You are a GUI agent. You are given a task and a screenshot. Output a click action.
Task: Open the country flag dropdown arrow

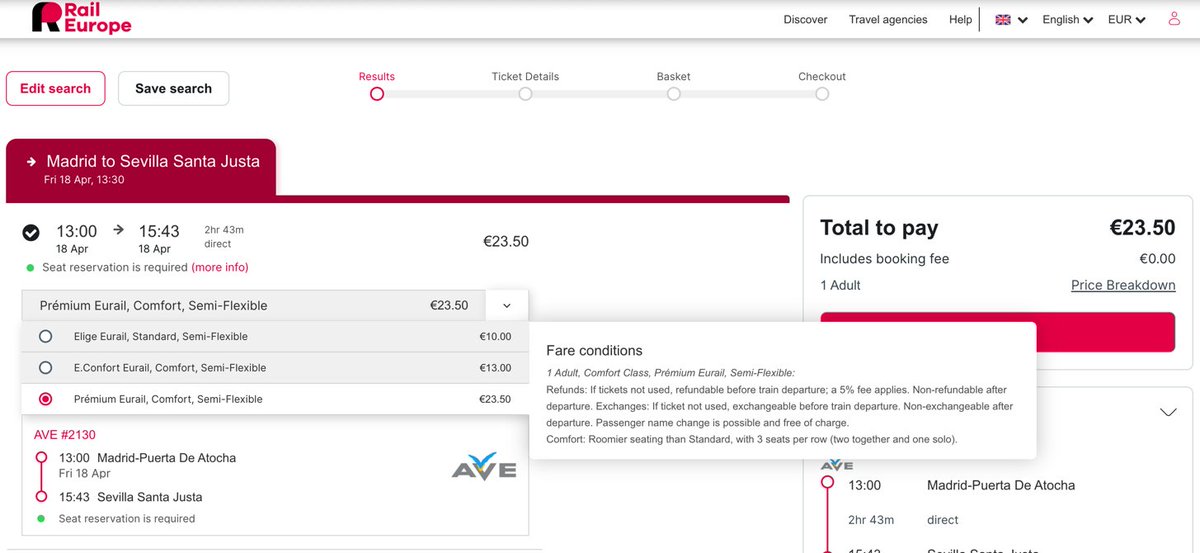[x=1023, y=20]
